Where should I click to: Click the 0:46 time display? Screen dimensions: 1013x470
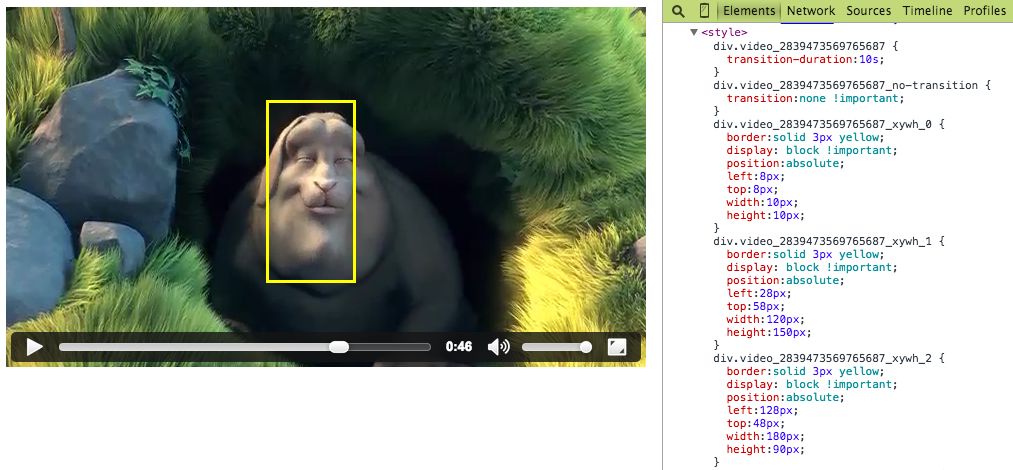(x=459, y=347)
